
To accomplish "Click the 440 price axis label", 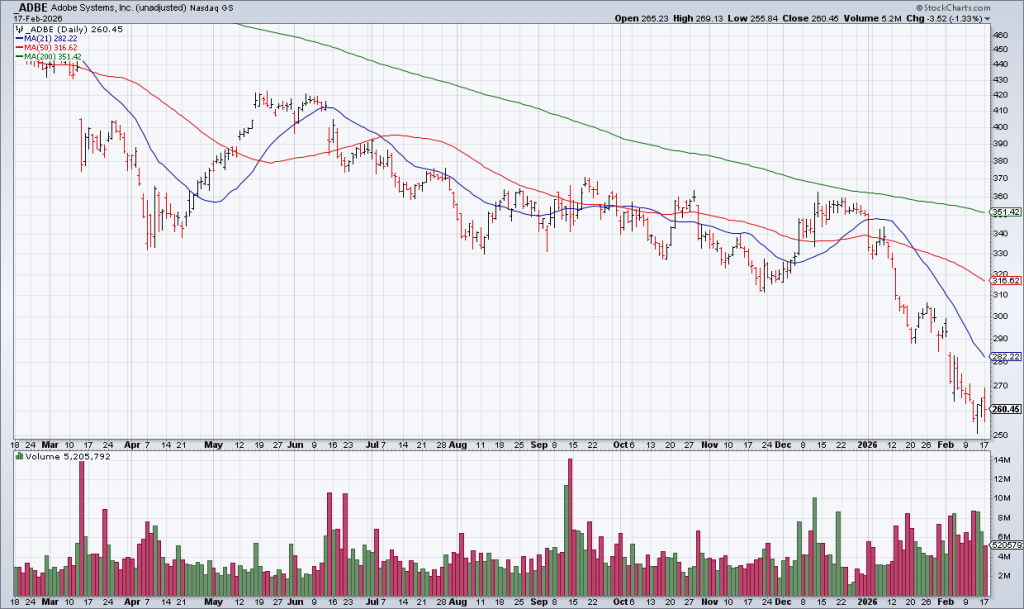I will point(1000,64).
